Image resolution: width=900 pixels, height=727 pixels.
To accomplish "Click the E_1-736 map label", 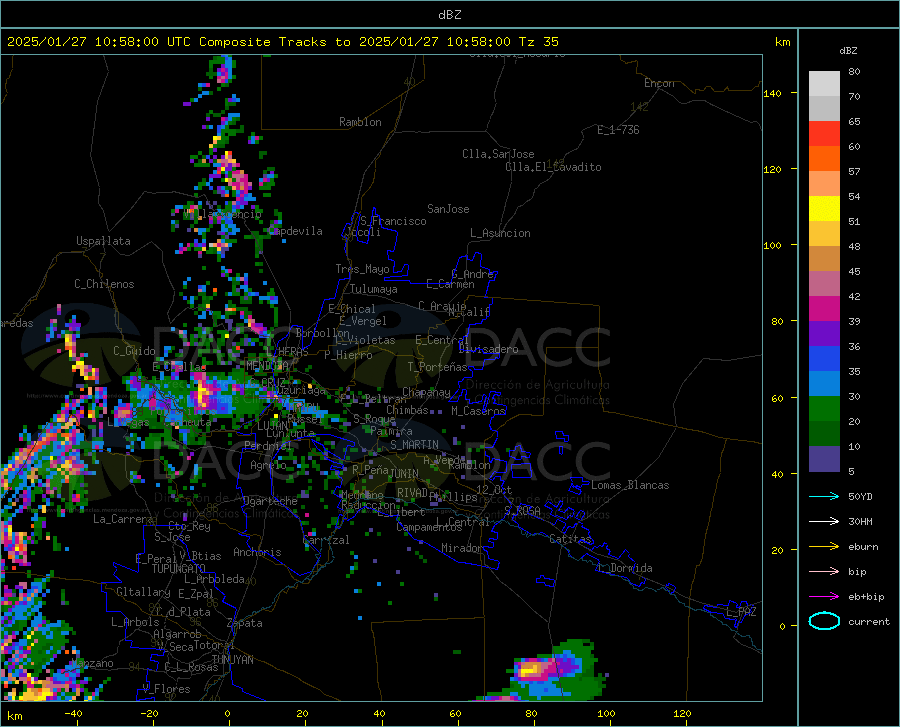I will coord(618,130).
